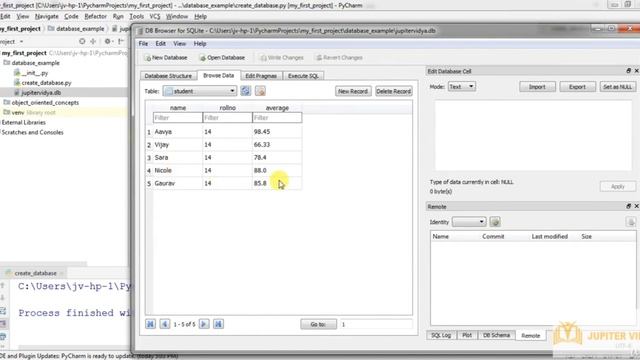Click the Remote panel upload icon

point(631,222)
